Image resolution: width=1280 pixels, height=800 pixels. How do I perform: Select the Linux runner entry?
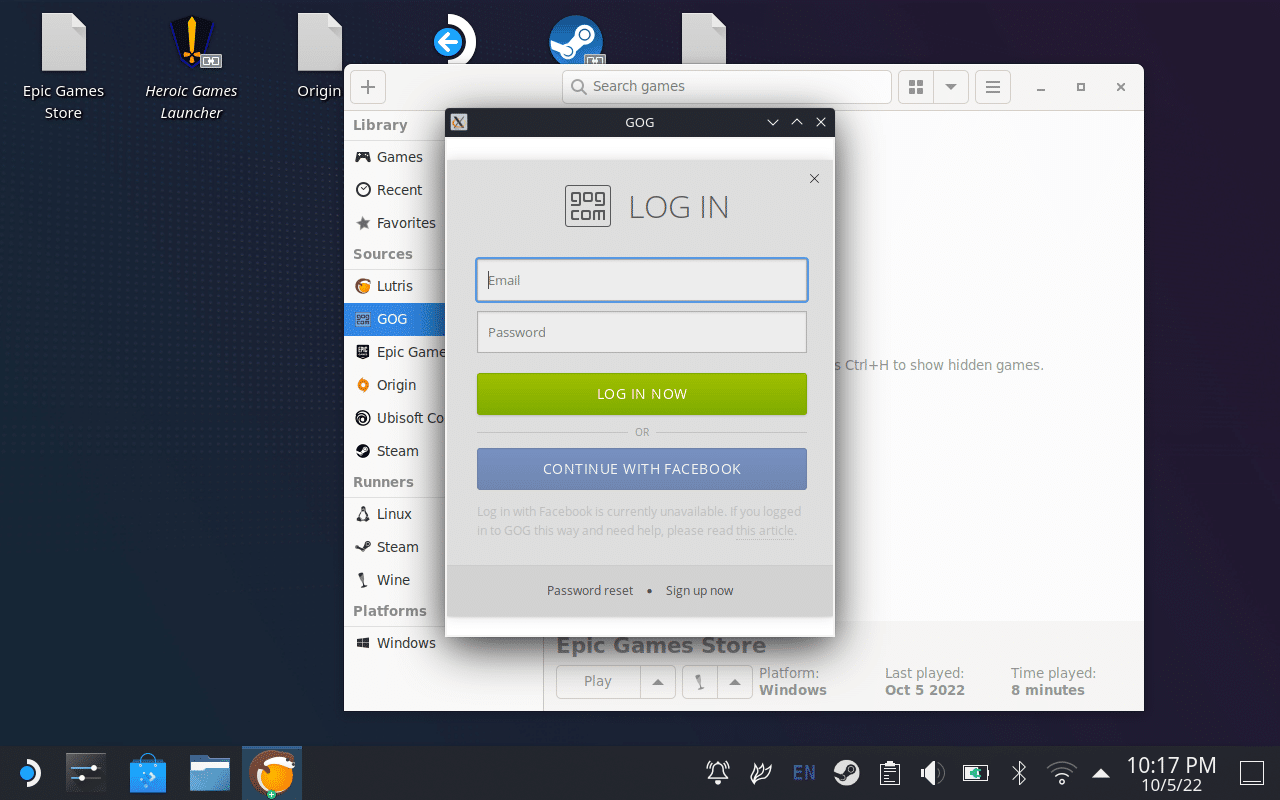[395, 514]
